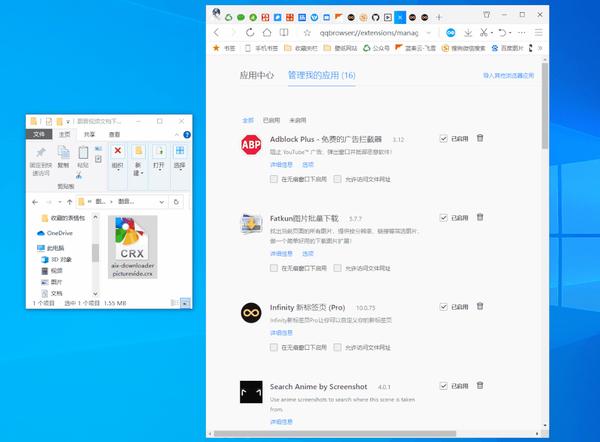The image size is (600, 442).
Task: Open the 选项 link for Adblock Plus
Action: (308, 165)
